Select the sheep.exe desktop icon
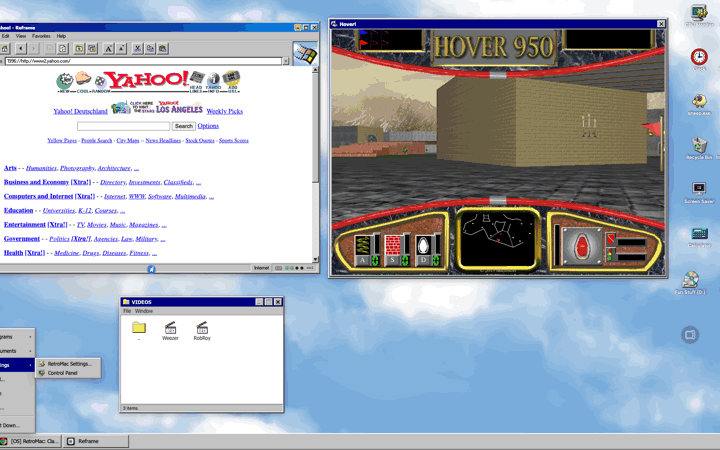The height and width of the screenshot is (450, 720). [699, 105]
